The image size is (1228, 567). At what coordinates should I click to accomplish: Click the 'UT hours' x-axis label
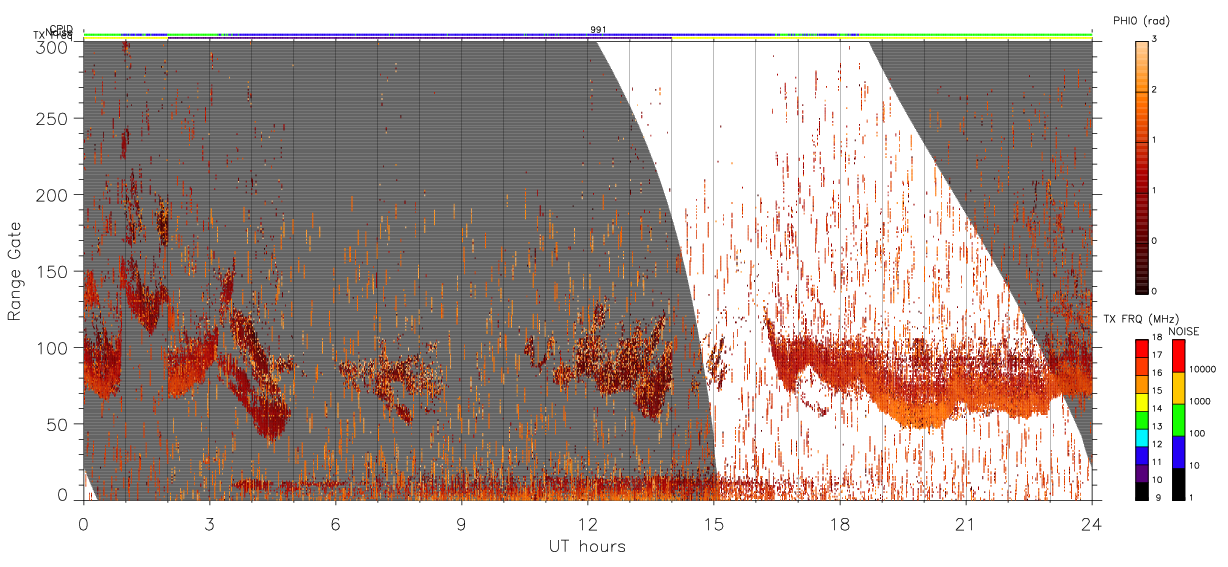point(587,546)
